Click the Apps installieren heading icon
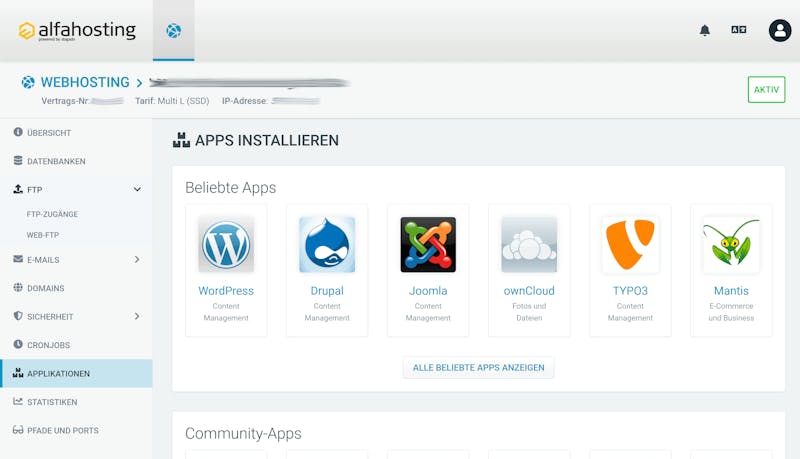 [x=181, y=140]
